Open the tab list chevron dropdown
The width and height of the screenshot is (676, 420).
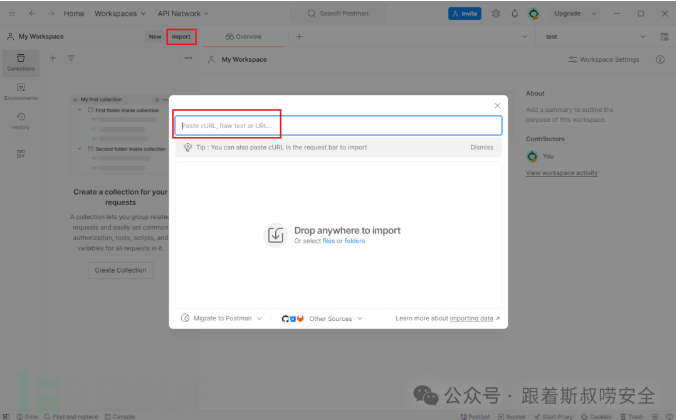pos(524,37)
